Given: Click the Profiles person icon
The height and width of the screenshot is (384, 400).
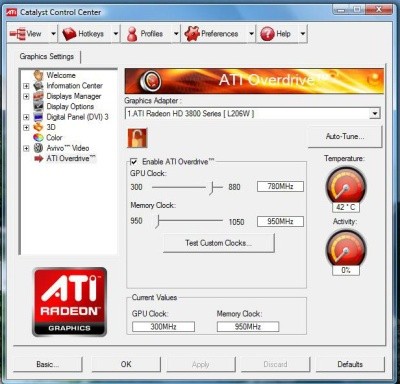Looking at the screenshot, I should coord(132,34).
